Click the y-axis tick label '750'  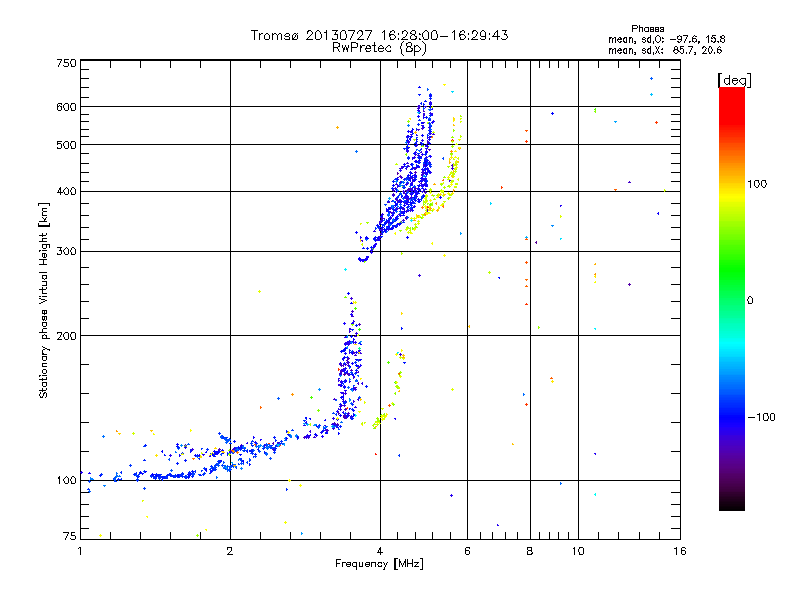66,63
